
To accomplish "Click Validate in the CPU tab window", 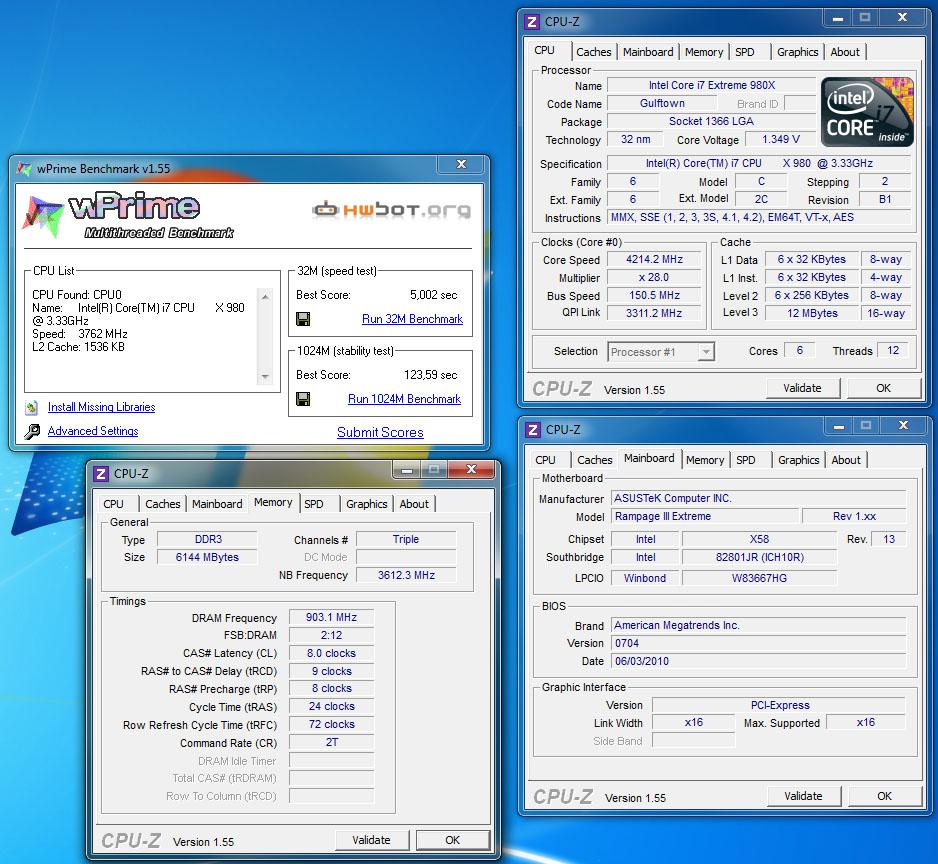I will click(803, 388).
